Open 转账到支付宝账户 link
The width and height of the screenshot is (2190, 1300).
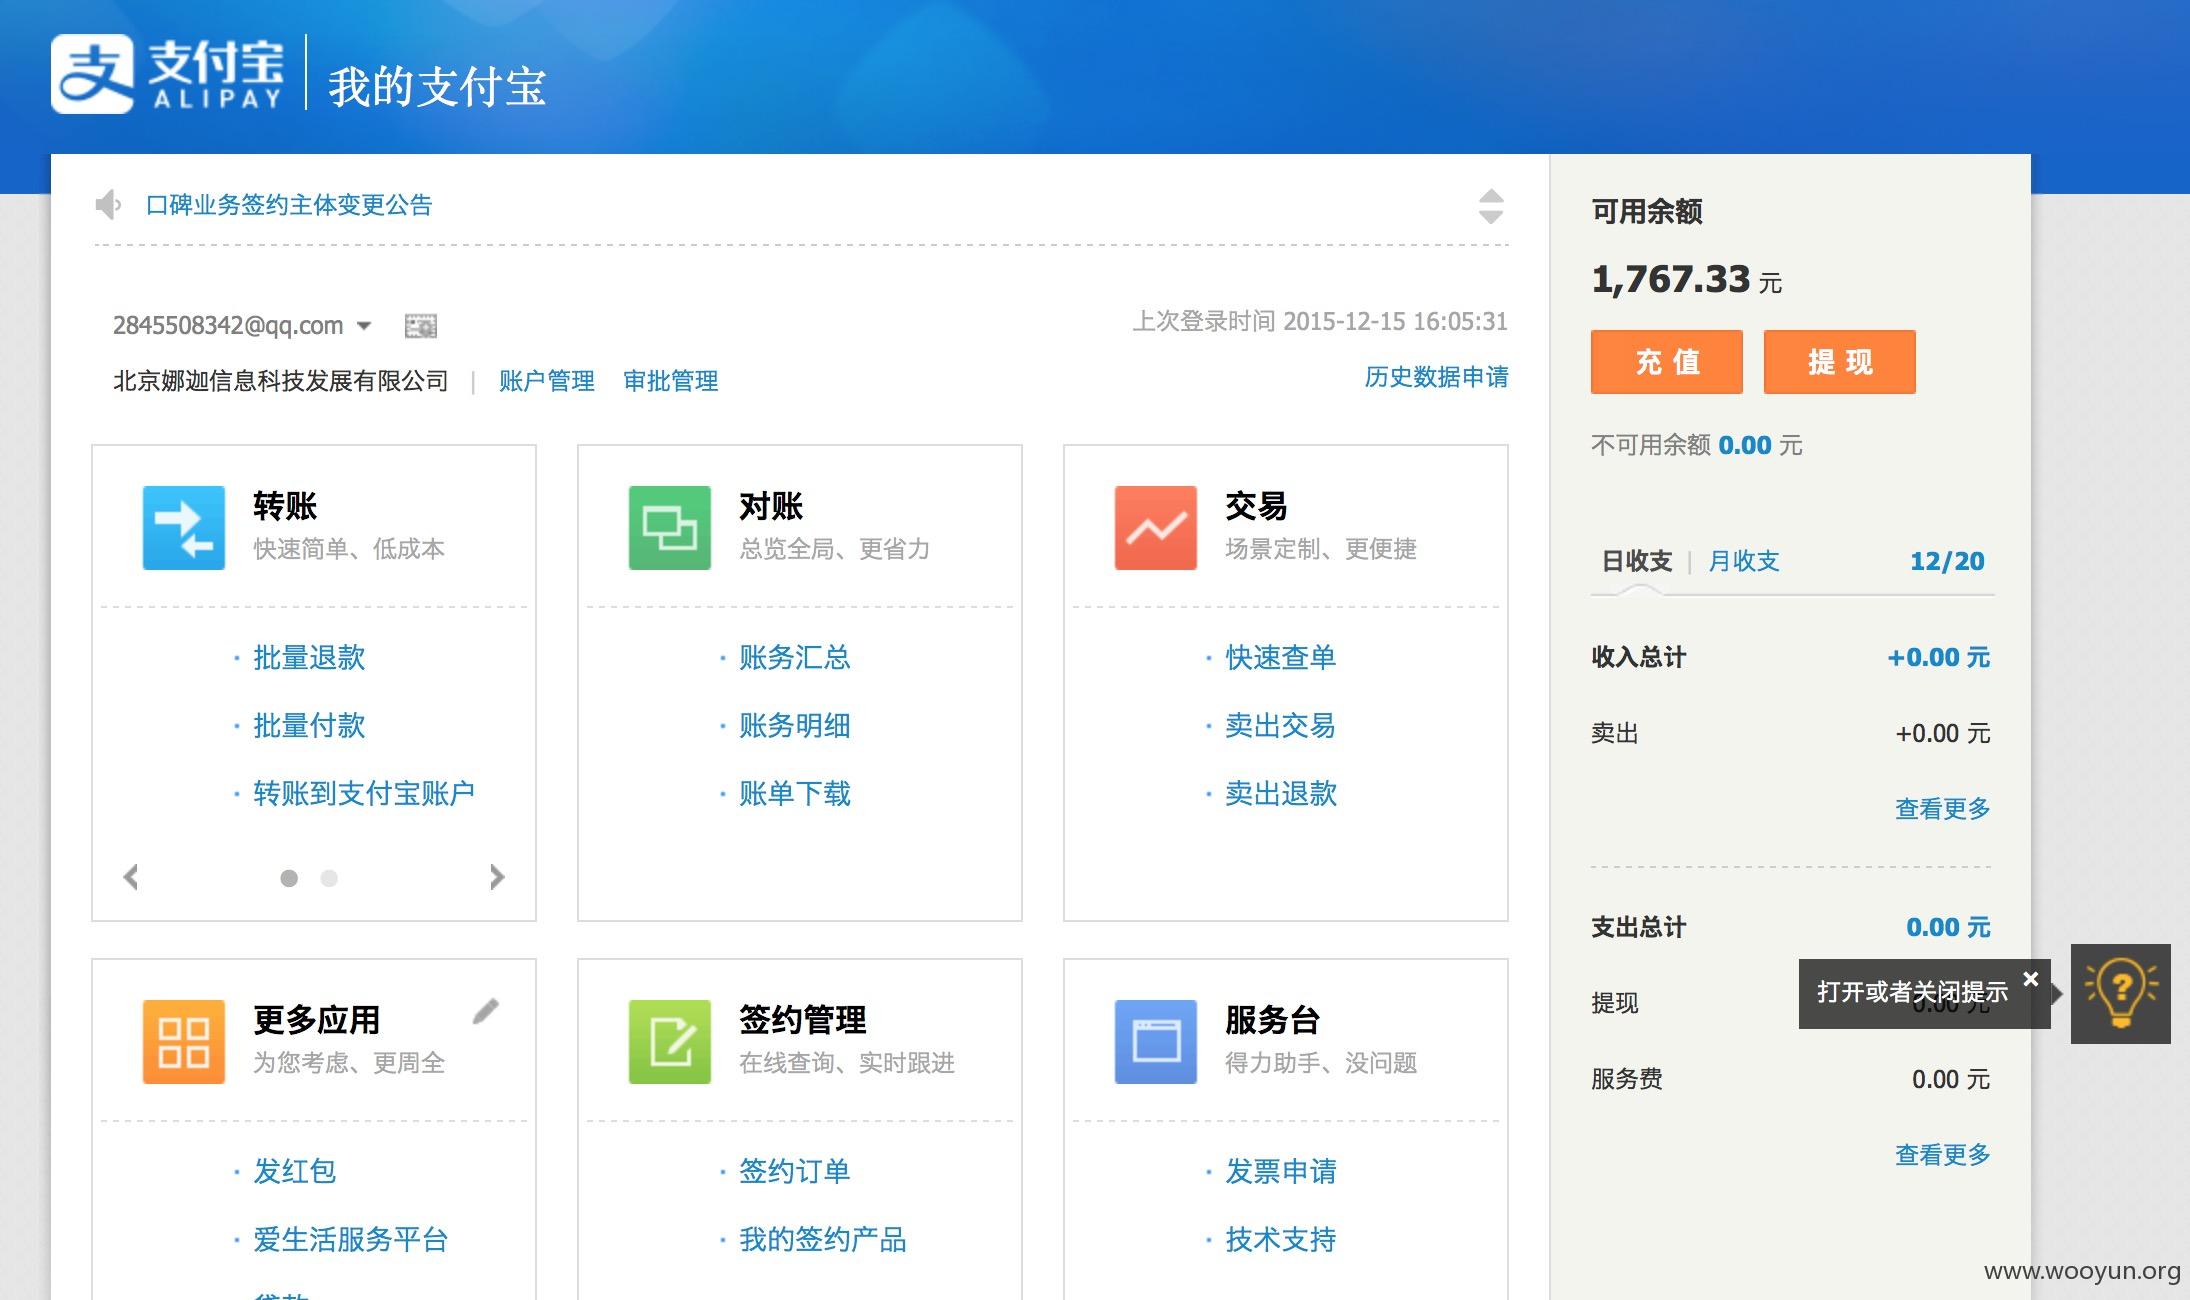(364, 793)
